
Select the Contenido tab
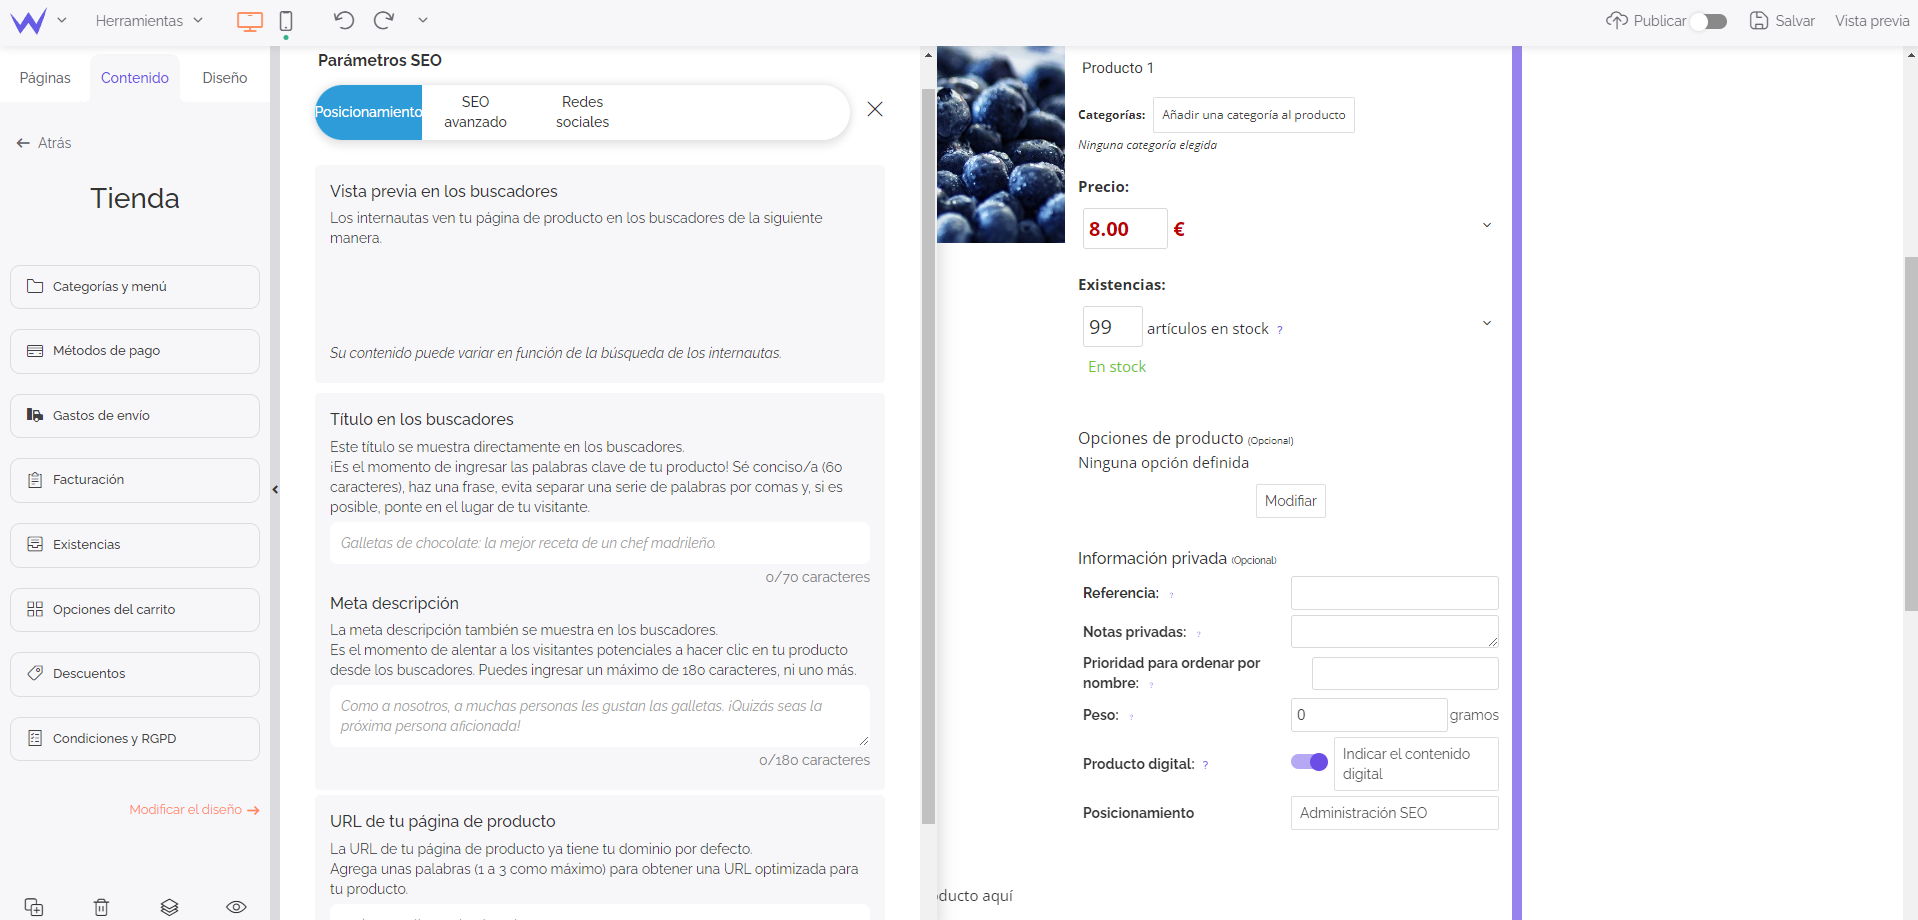[x=135, y=78]
